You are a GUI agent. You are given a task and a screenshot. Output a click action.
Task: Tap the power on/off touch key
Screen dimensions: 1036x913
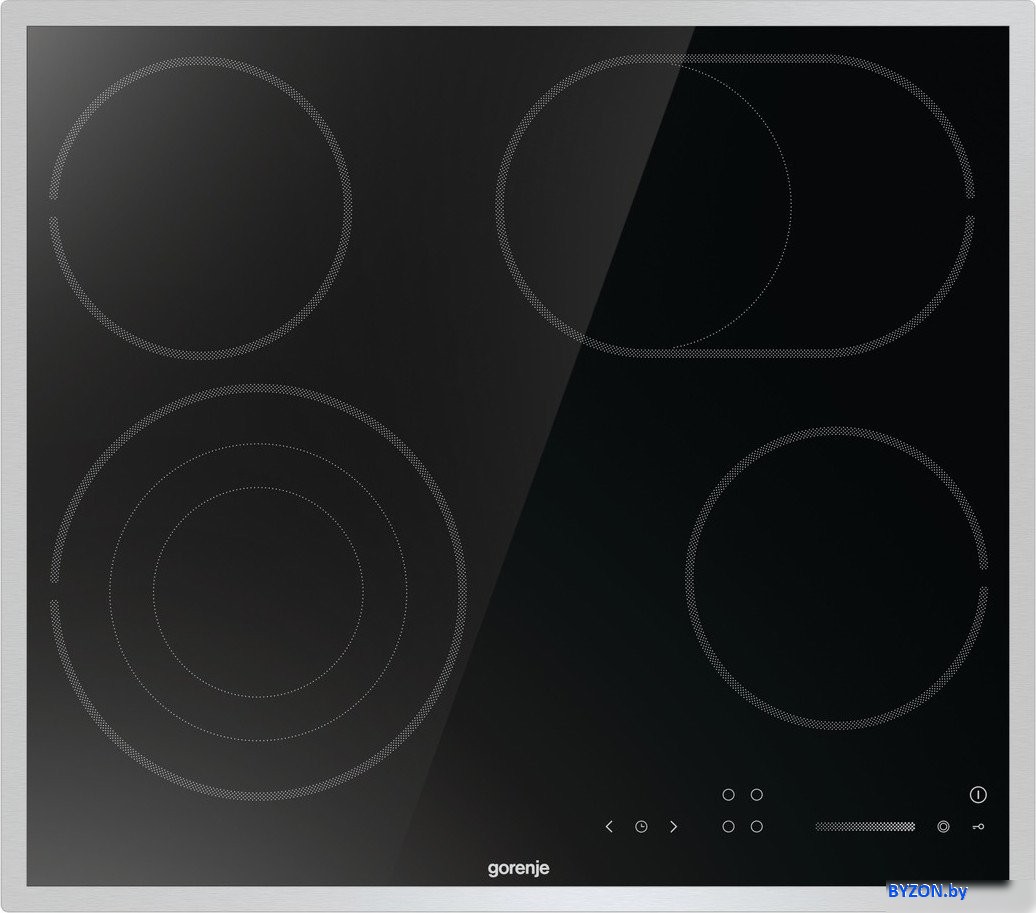click(978, 794)
